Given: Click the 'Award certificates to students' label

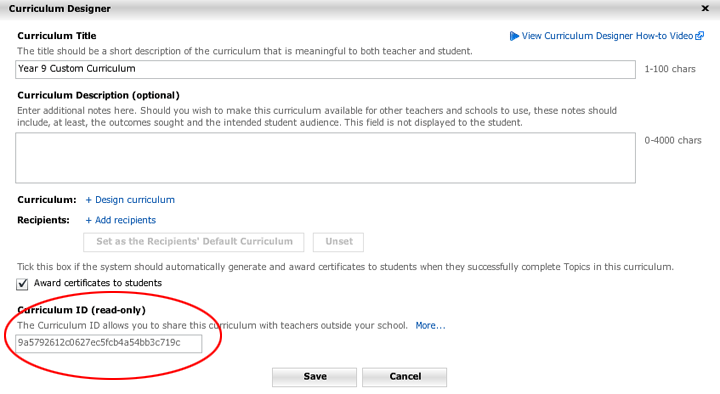Looking at the screenshot, I should click(x=98, y=283).
